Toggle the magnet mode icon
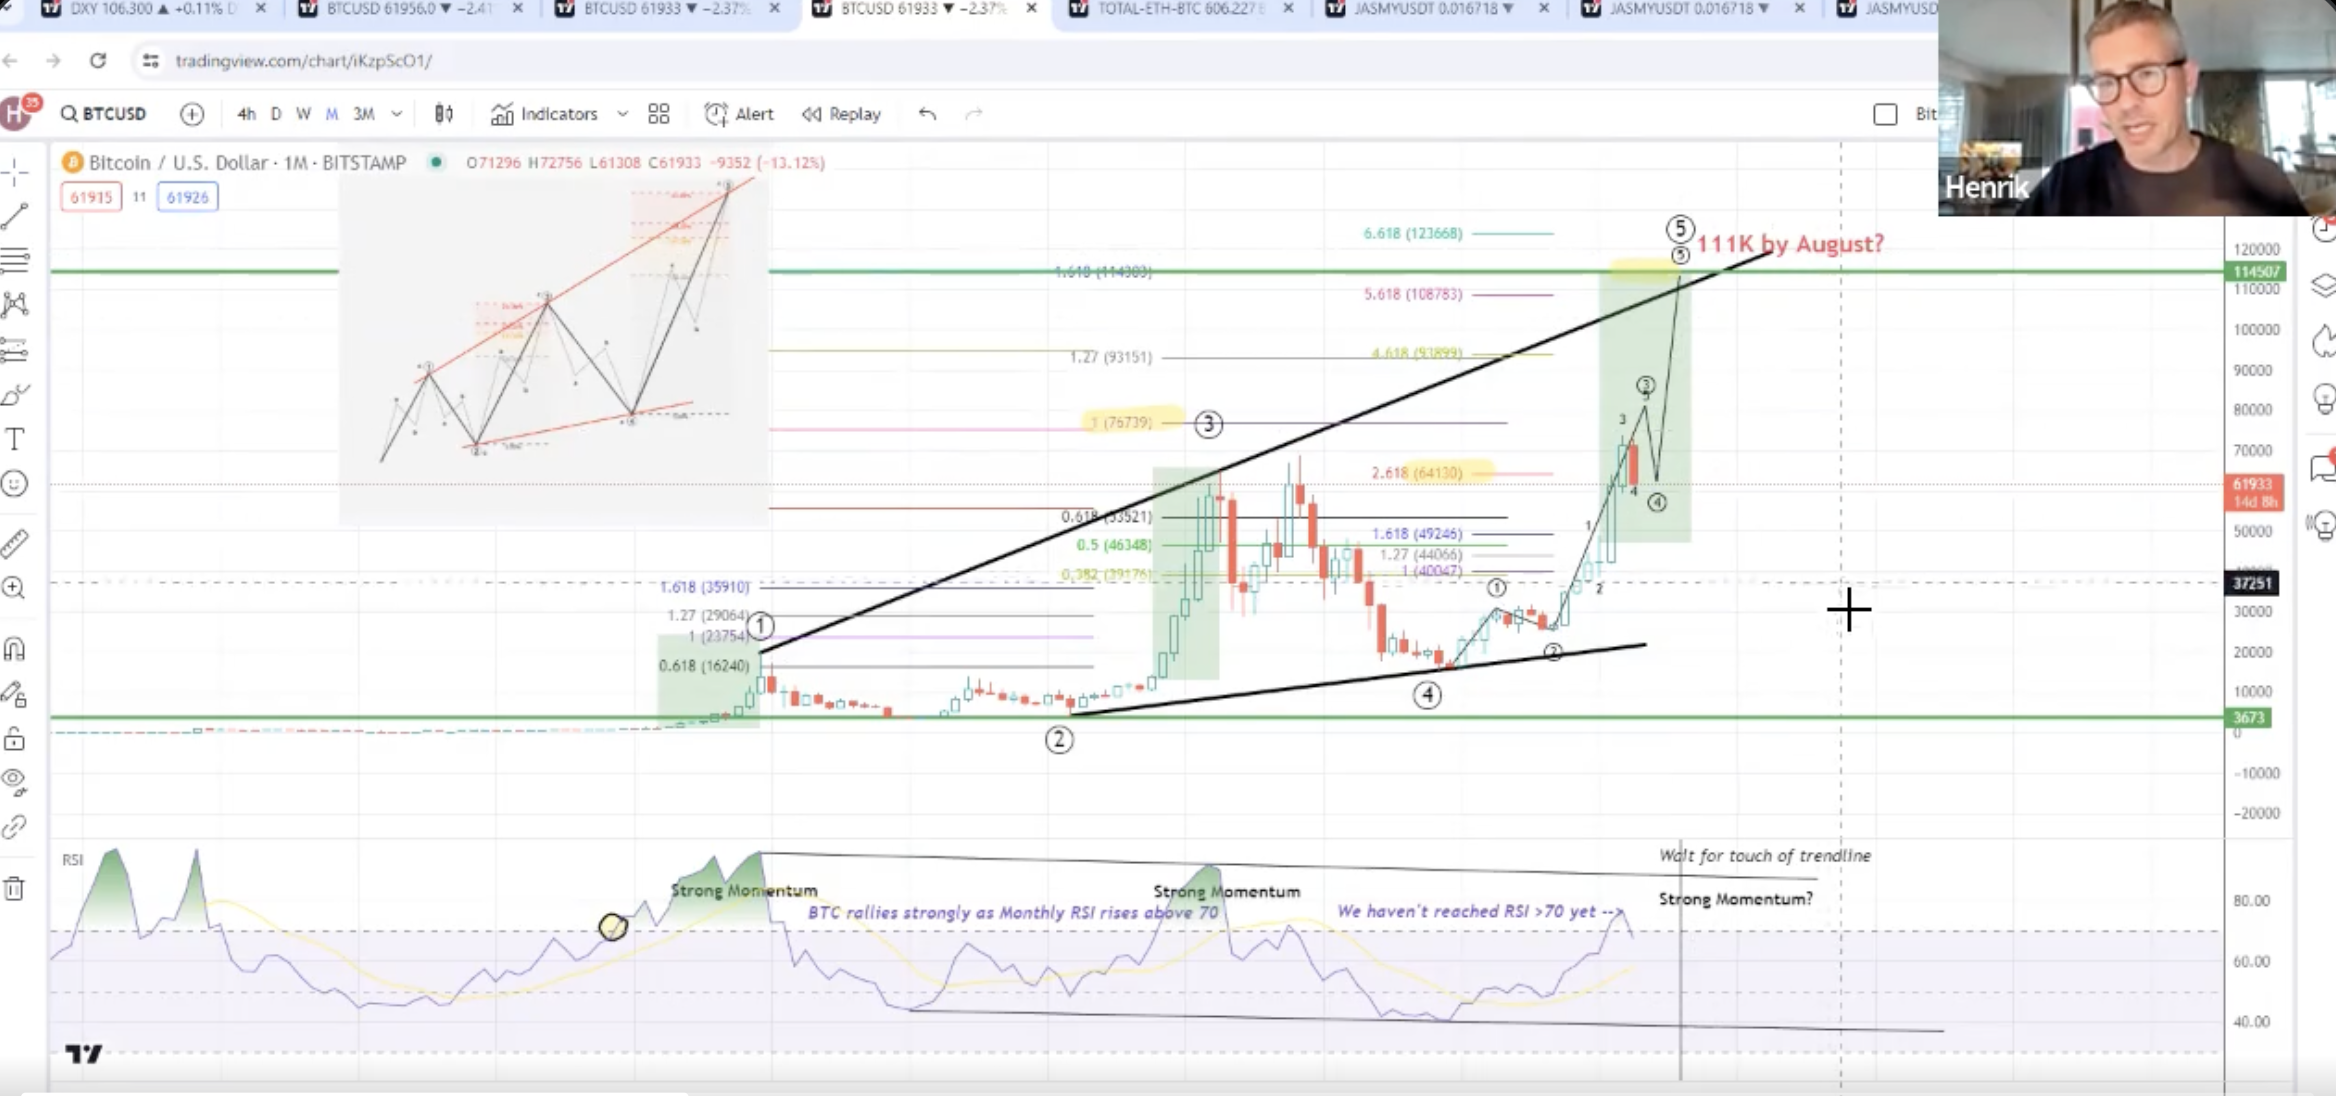 pos(14,650)
